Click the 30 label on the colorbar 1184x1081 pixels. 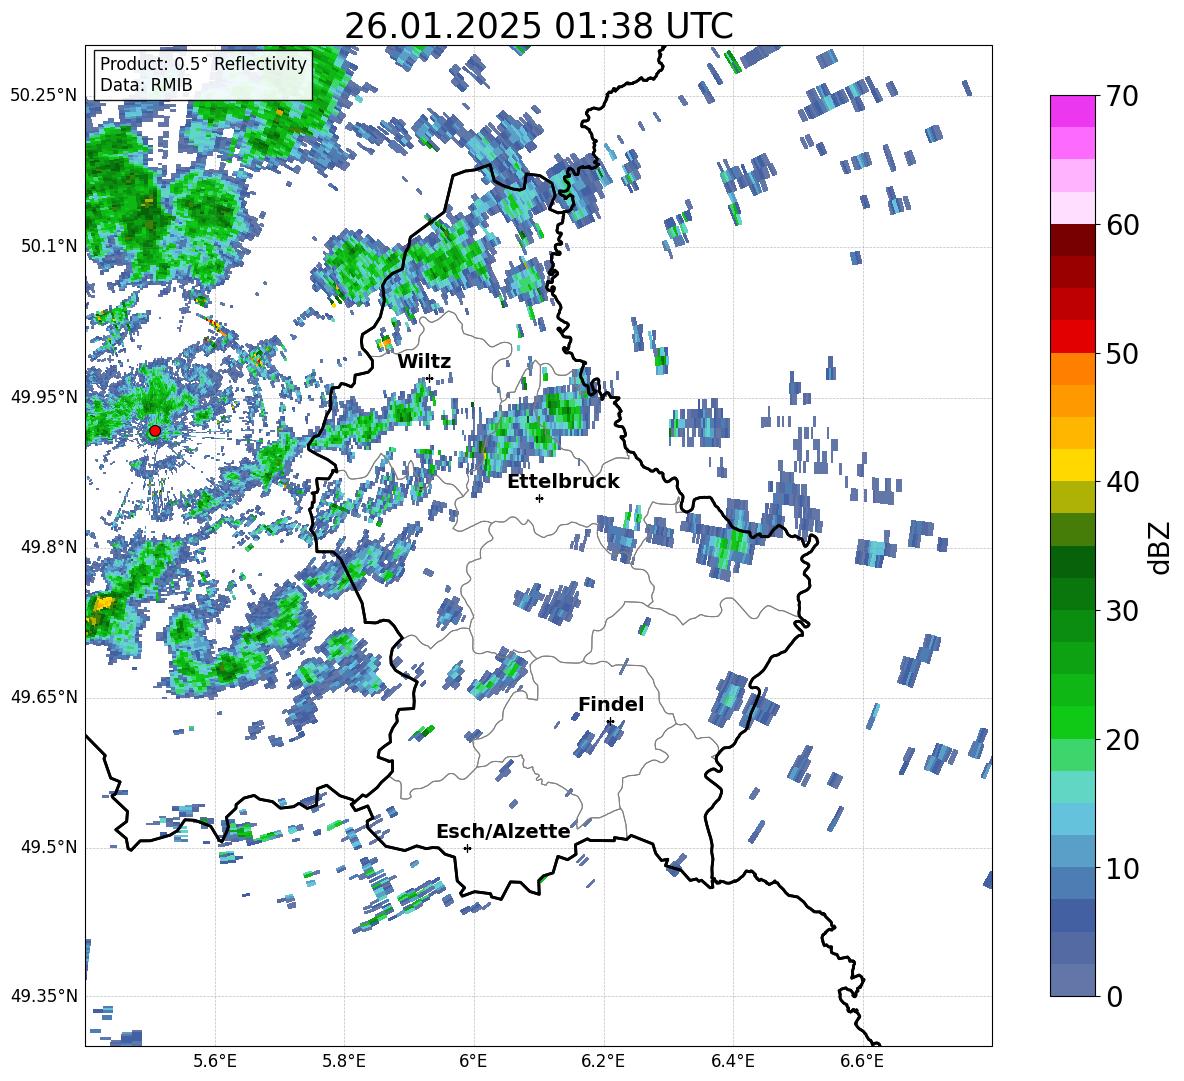pos(1122,611)
